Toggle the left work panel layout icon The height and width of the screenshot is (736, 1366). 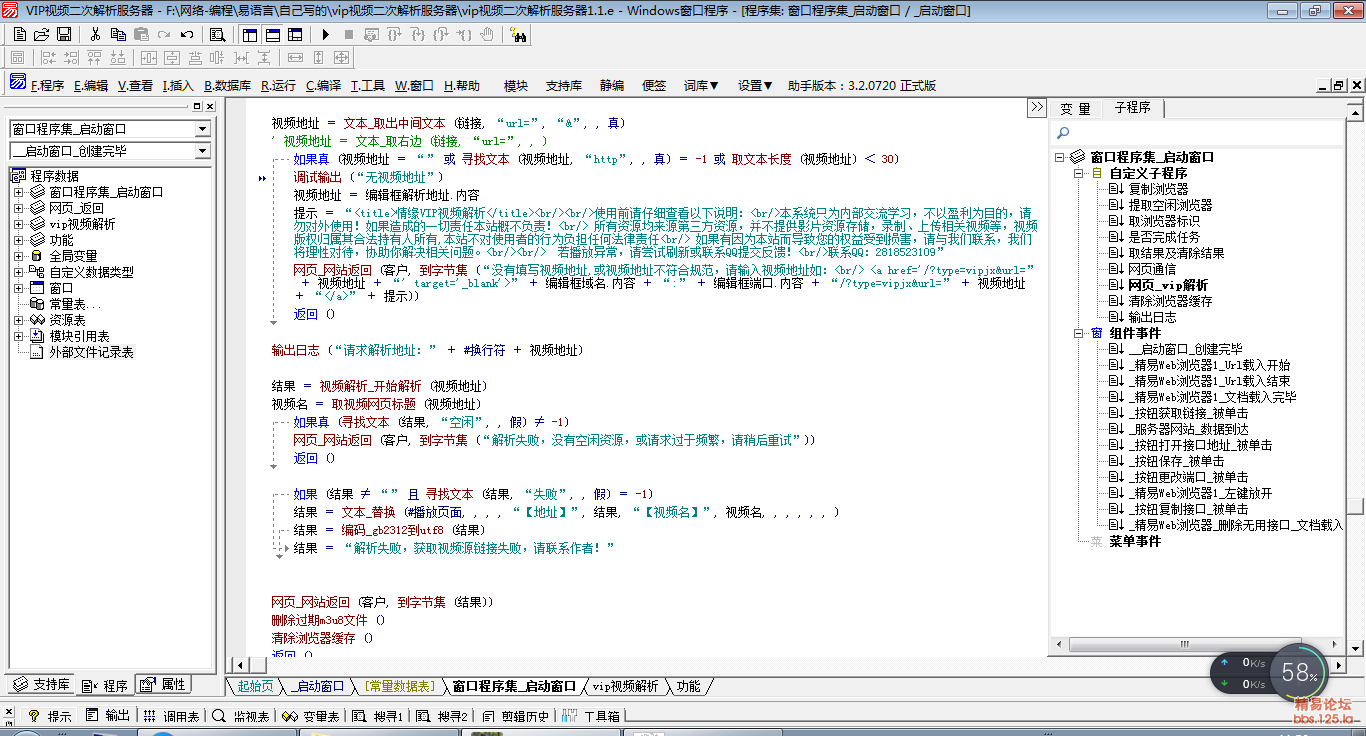tap(250, 34)
